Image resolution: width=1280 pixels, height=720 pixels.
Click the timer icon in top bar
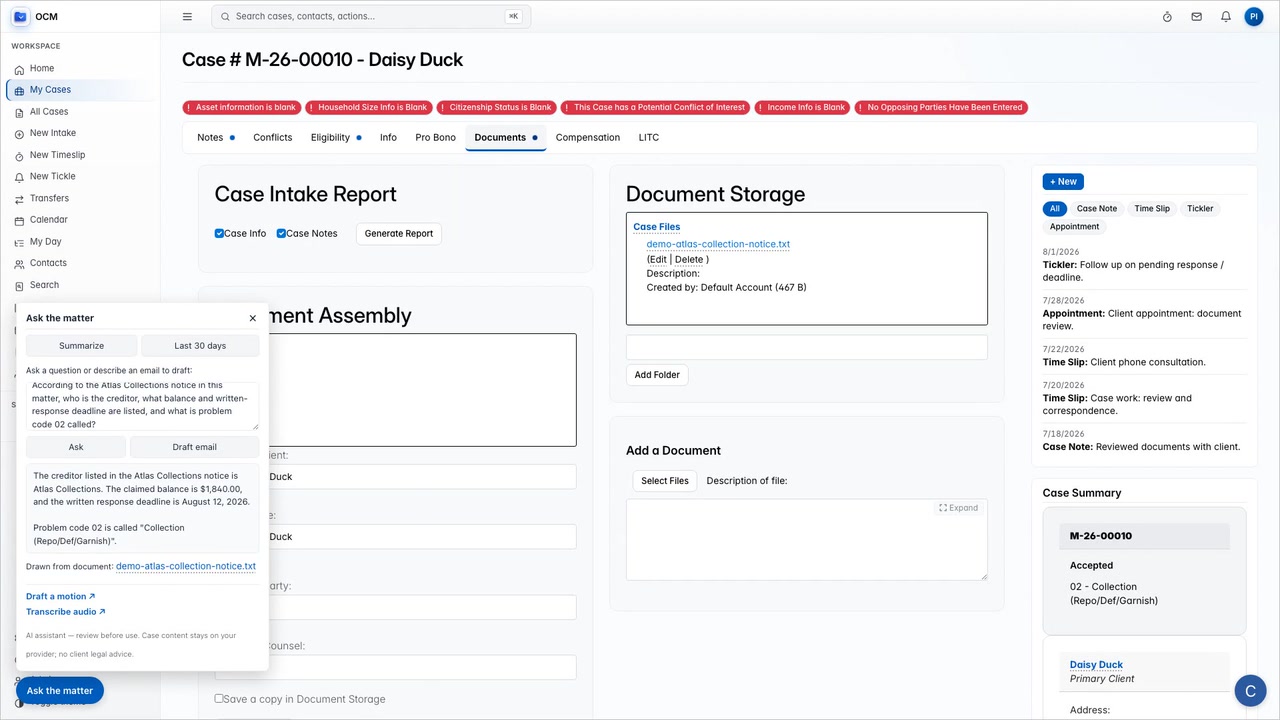[1167, 16]
